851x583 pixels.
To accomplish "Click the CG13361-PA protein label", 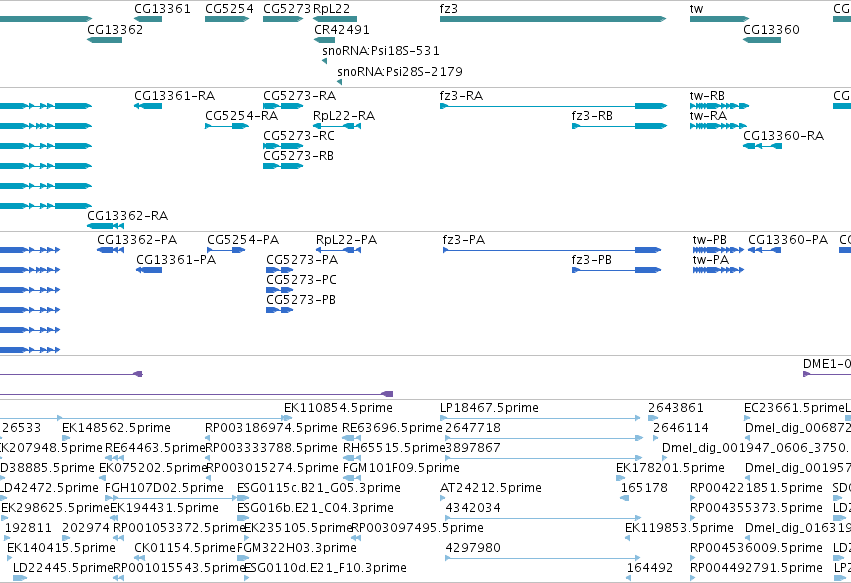I will click(x=176, y=260).
